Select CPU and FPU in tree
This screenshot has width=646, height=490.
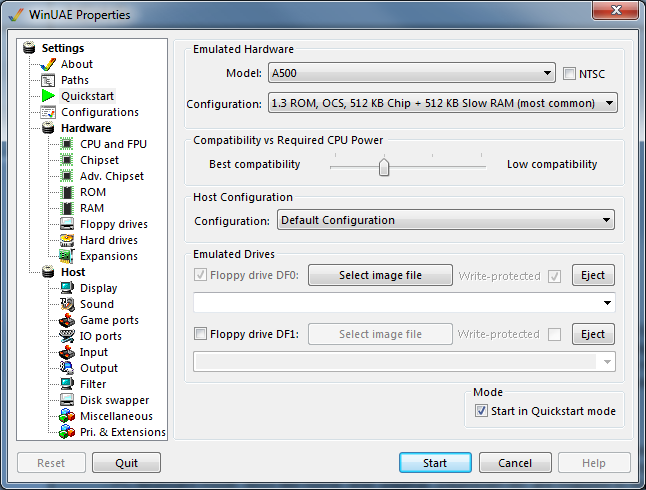click(113, 144)
